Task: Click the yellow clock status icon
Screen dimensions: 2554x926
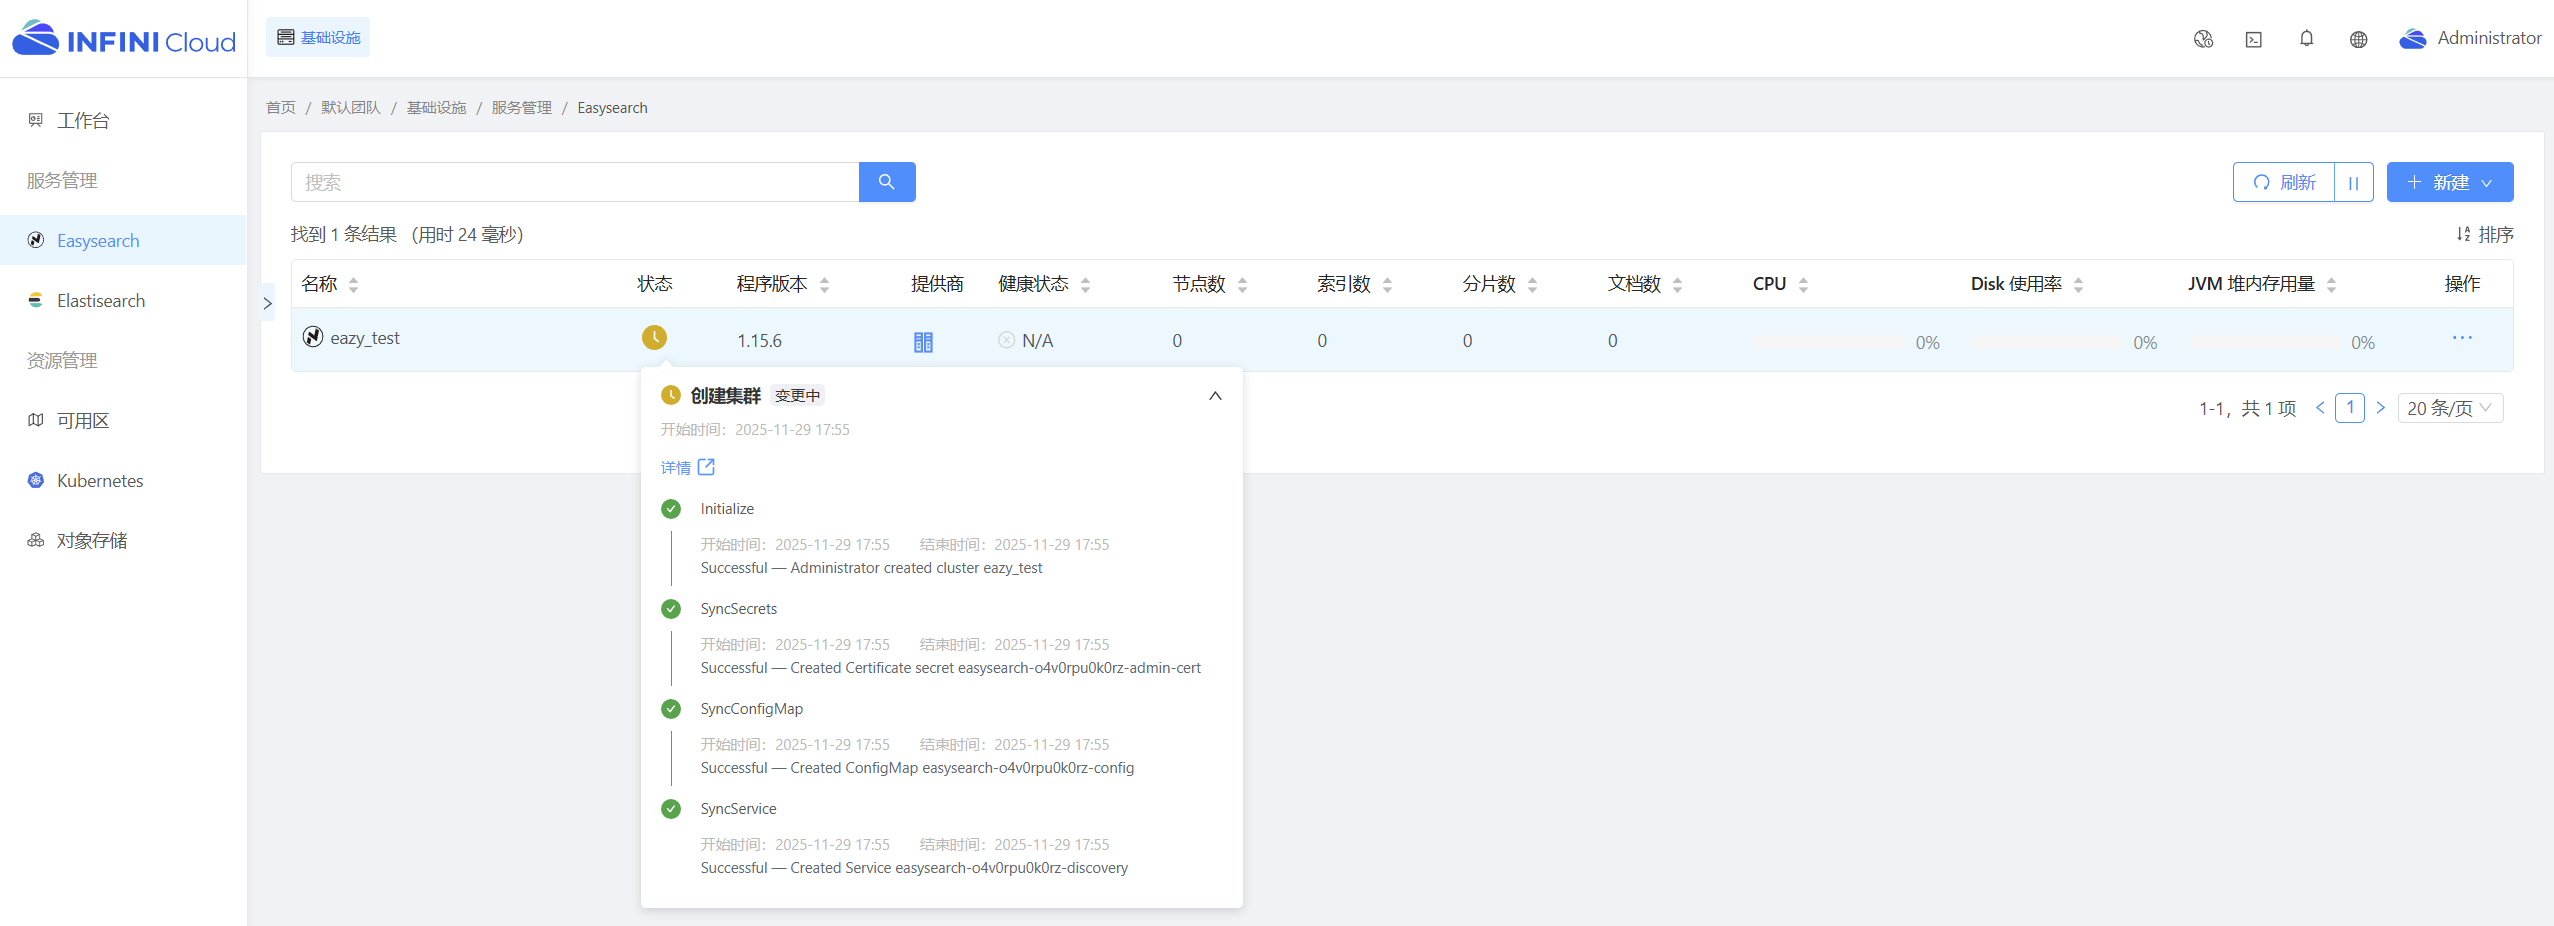Action: 654,338
